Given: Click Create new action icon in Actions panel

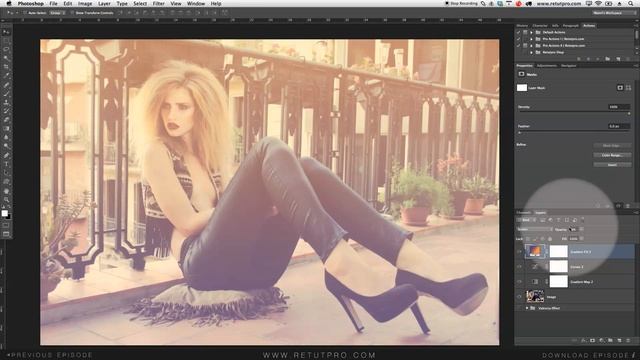Looking at the screenshot, I should [618, 59].
